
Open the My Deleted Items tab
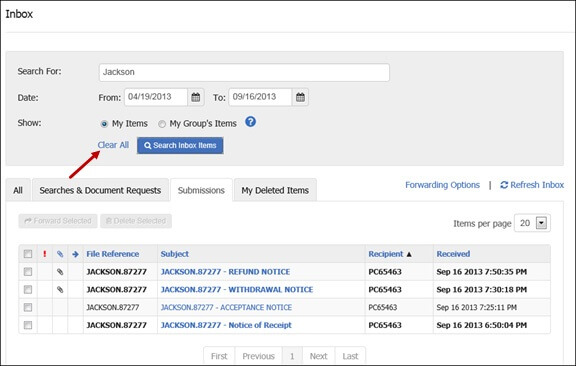[x=275, y=190]
